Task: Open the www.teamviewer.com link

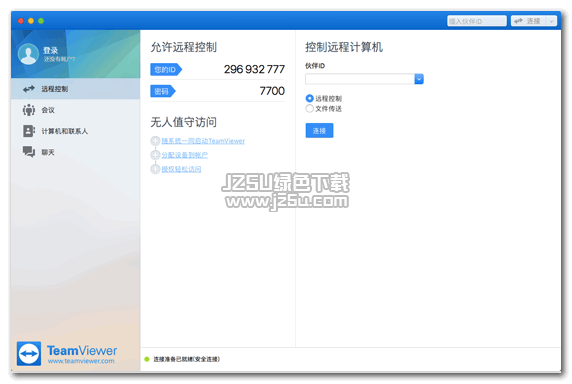Action: [81, 361]
